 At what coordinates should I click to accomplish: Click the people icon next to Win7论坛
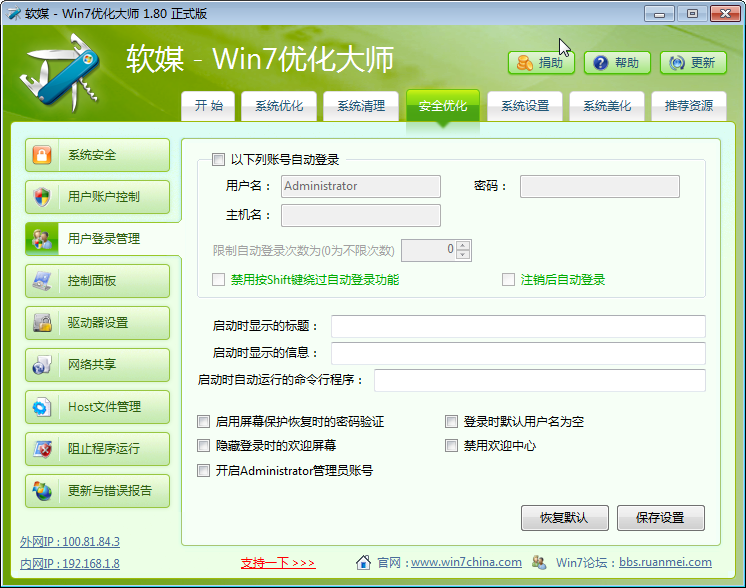[x=539, y=562]
